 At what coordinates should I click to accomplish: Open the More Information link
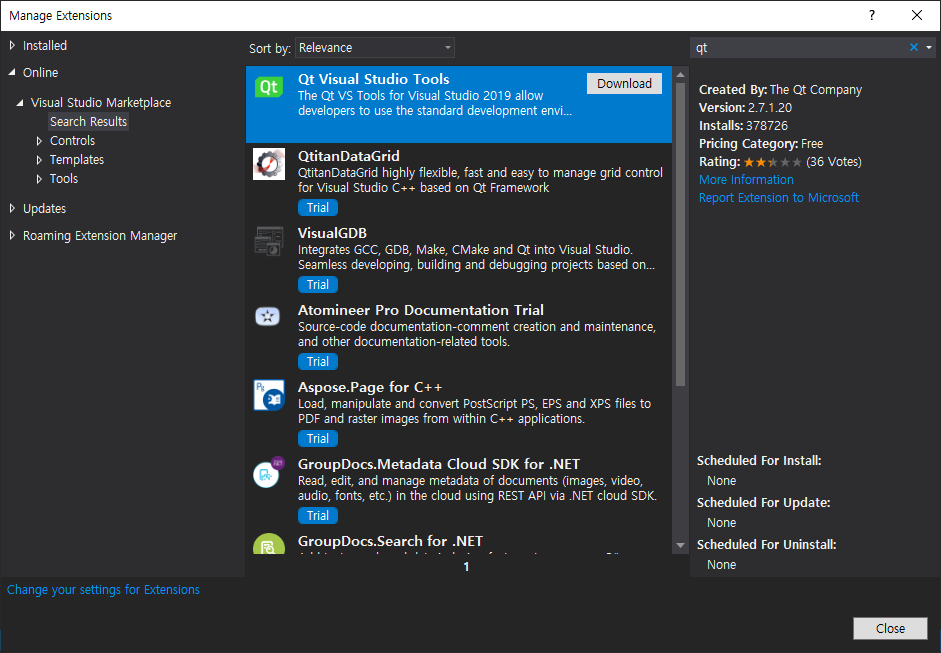746,179
